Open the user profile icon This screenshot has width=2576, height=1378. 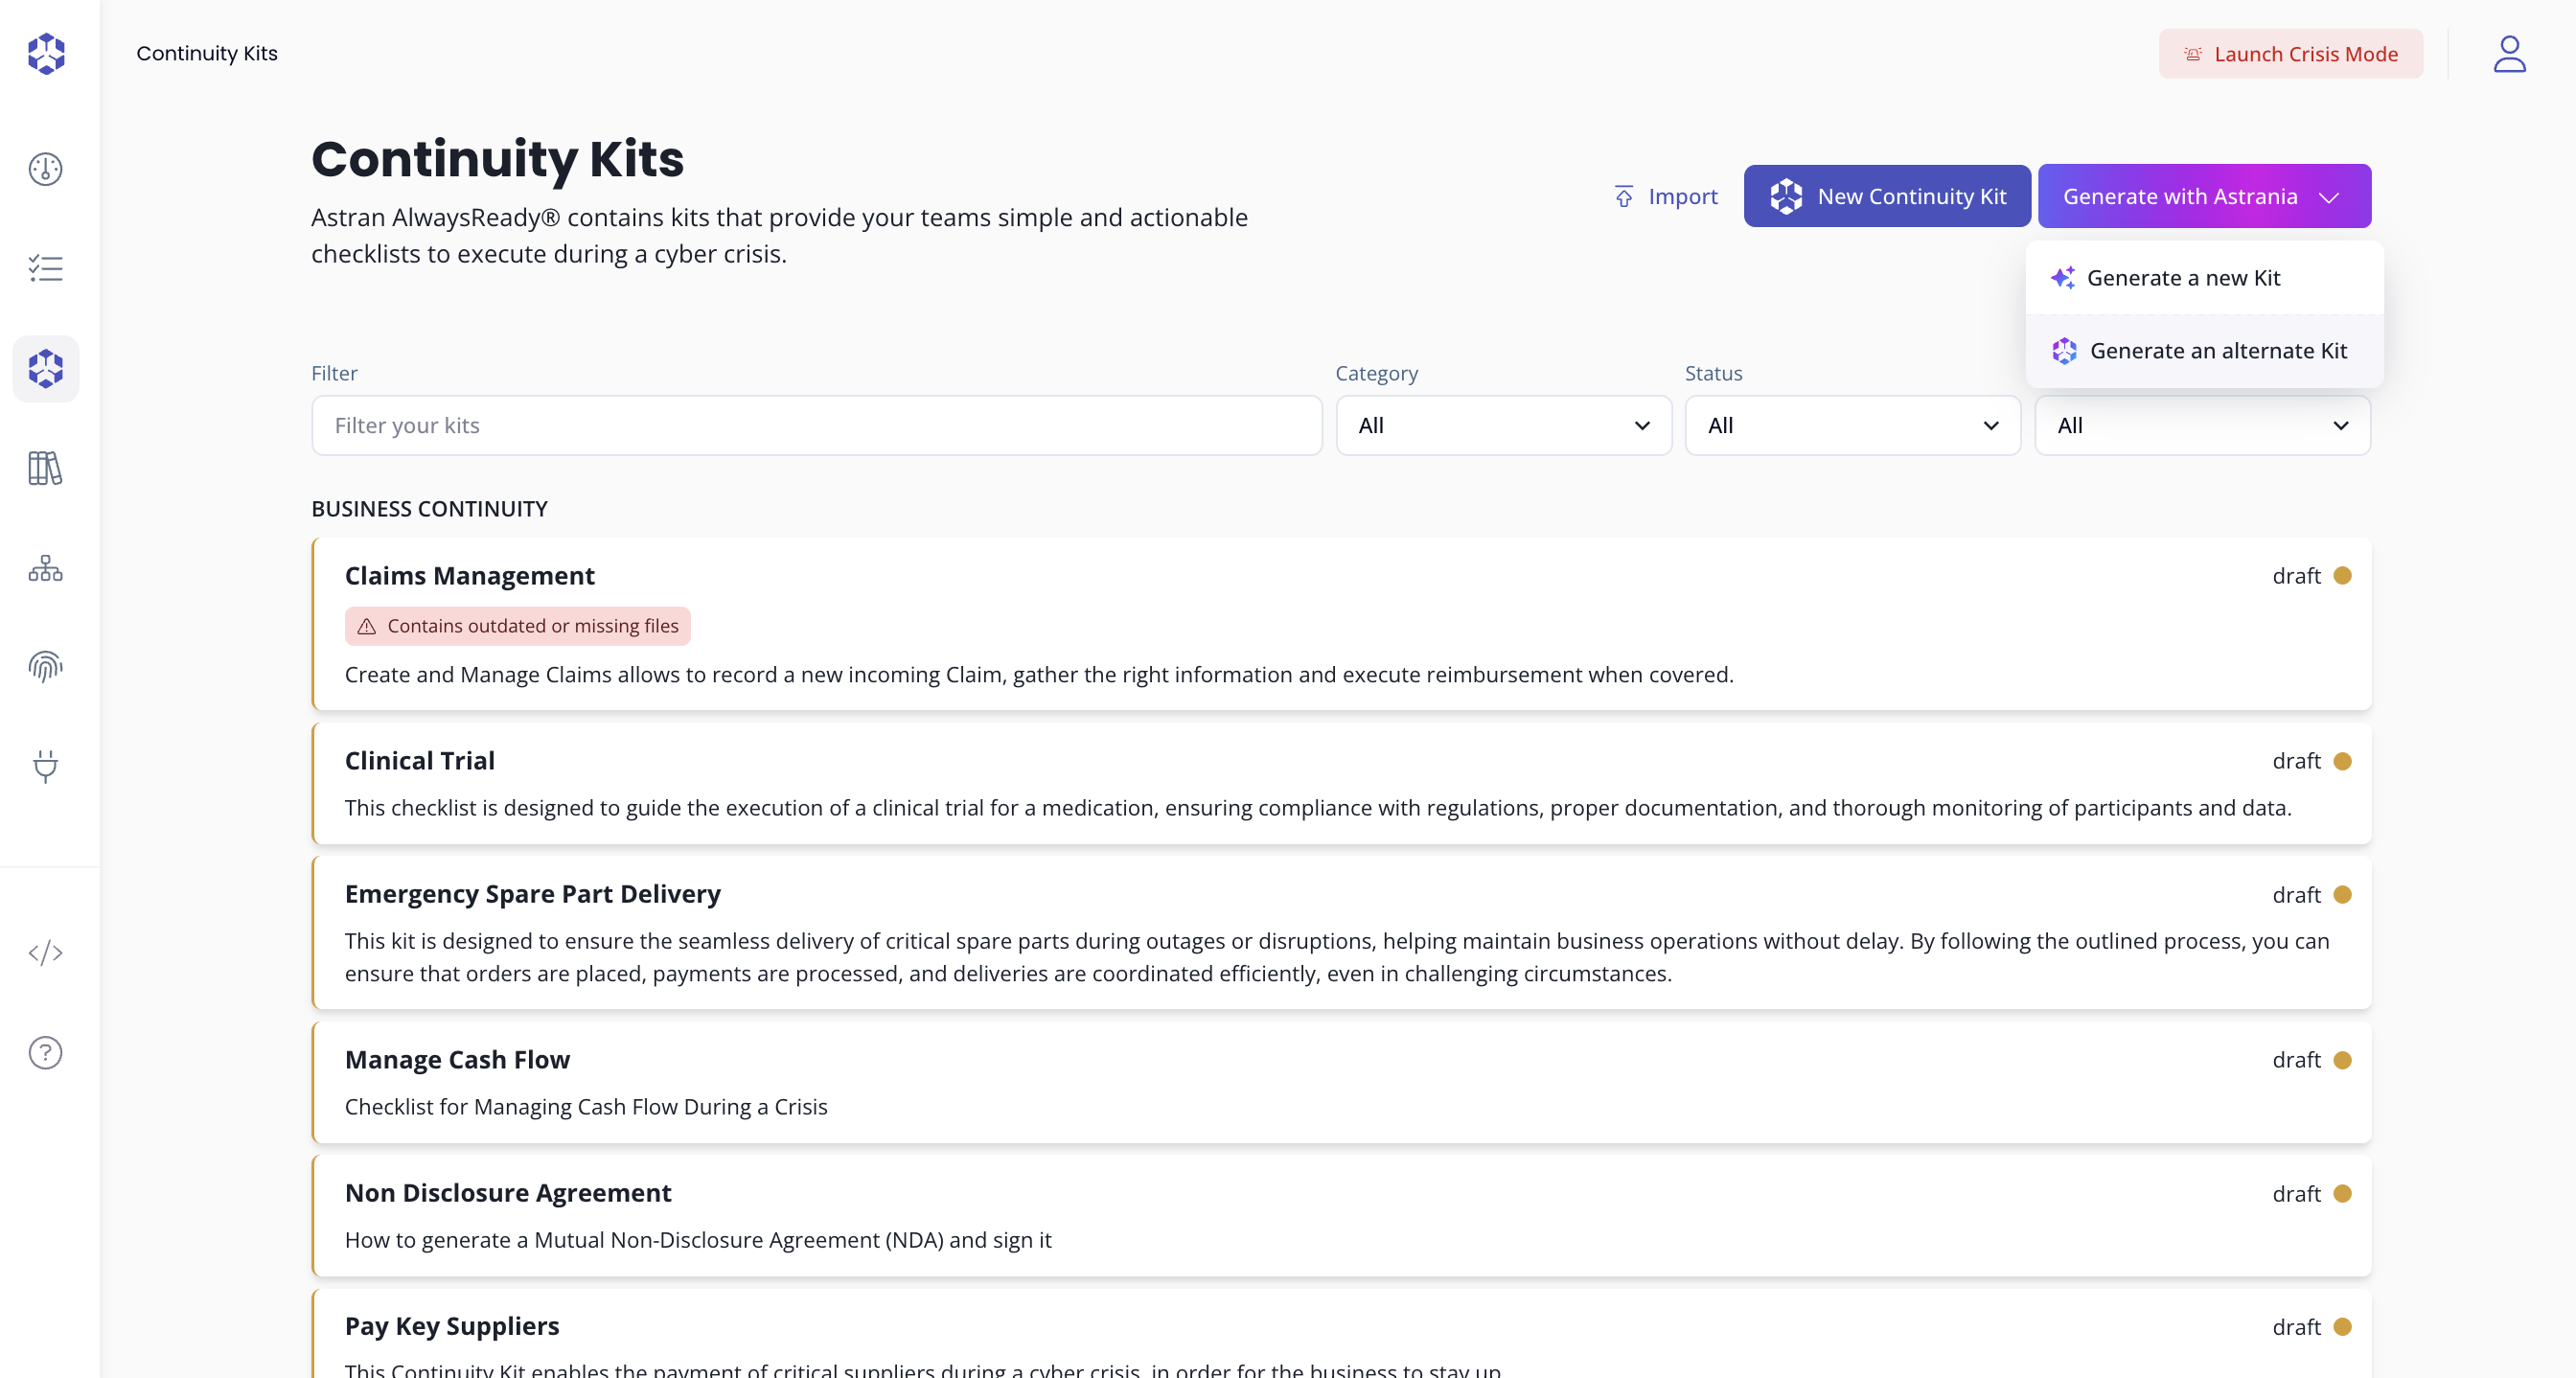(2509, 54)
